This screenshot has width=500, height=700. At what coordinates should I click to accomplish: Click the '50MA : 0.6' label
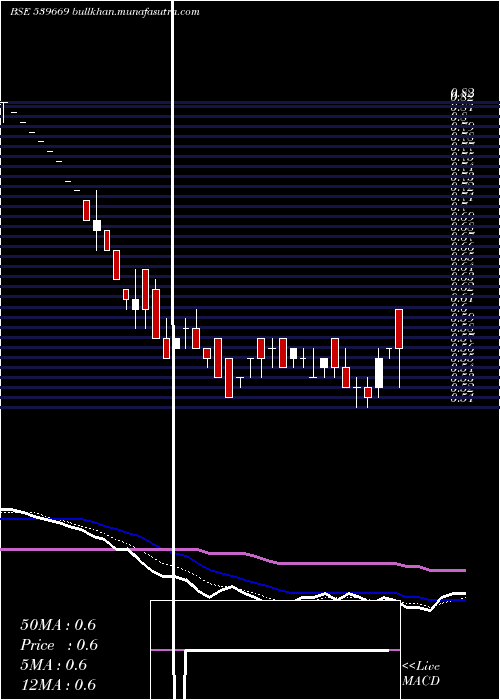coord(58,625)
